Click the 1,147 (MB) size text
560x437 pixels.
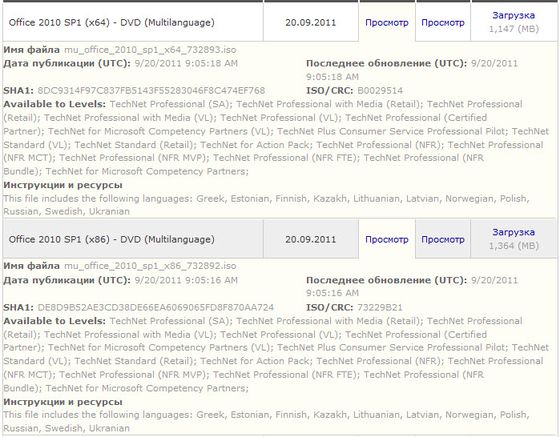(x=514, y=29)
